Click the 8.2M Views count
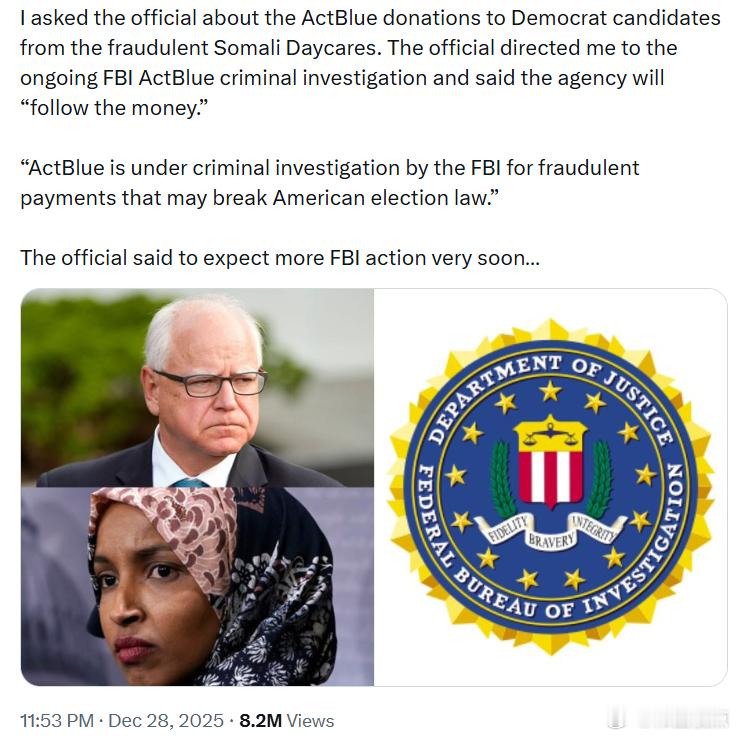Image resolution: width=737 pixels, height=737 pixels. click(x=287, y=721)
